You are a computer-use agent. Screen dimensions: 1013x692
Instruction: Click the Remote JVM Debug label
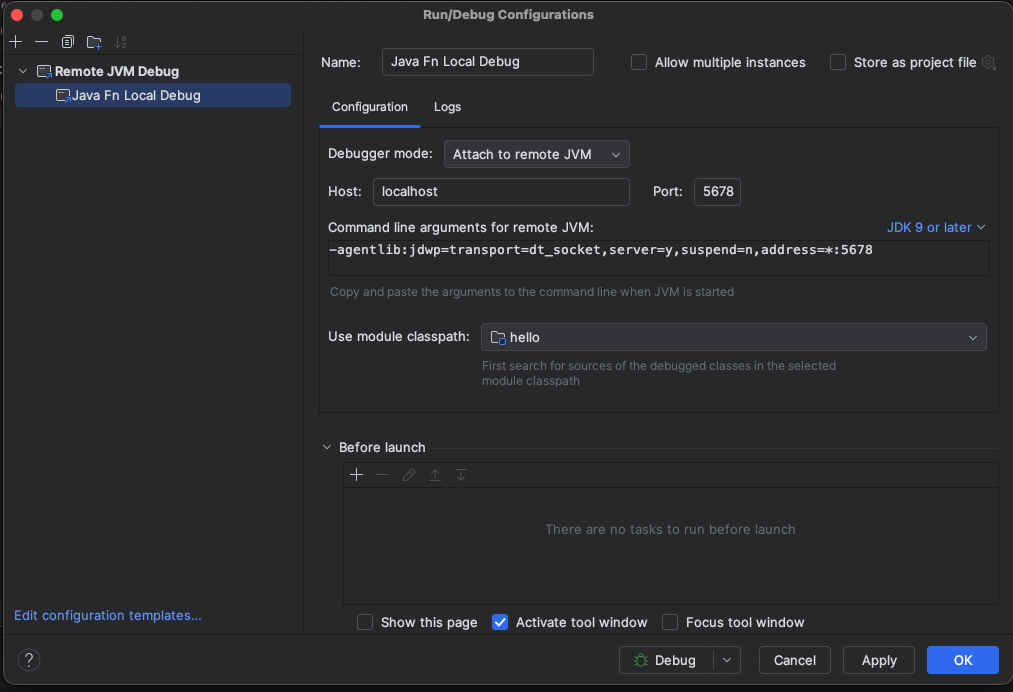(x=117, y=71)
